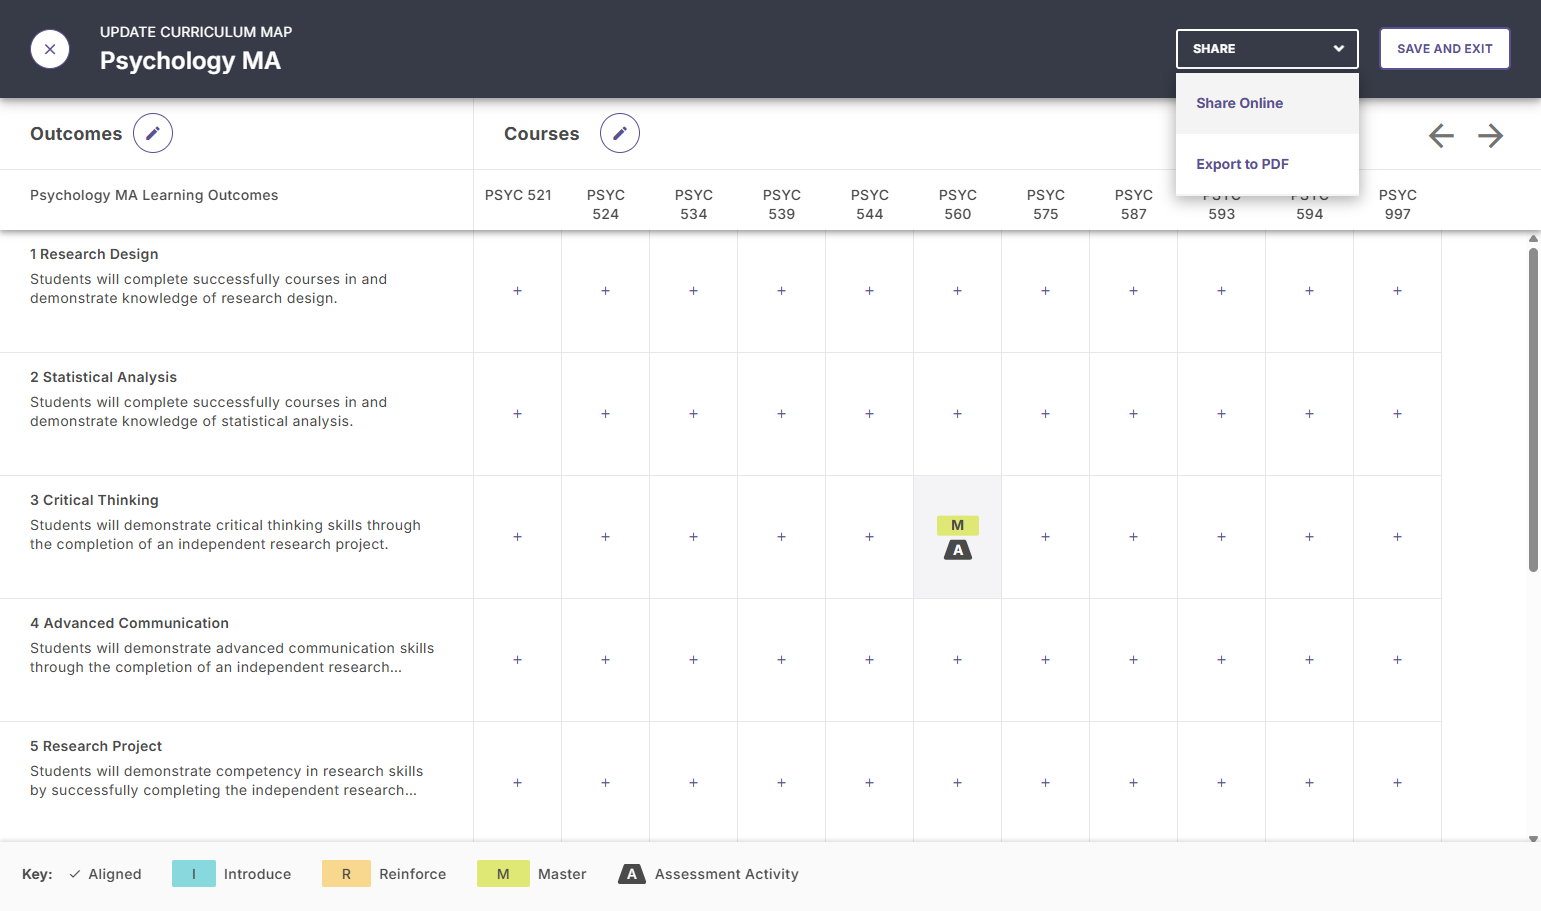Click the Introduce color swatch in key
Screen dimensions: 1541x911
(194, 874)
